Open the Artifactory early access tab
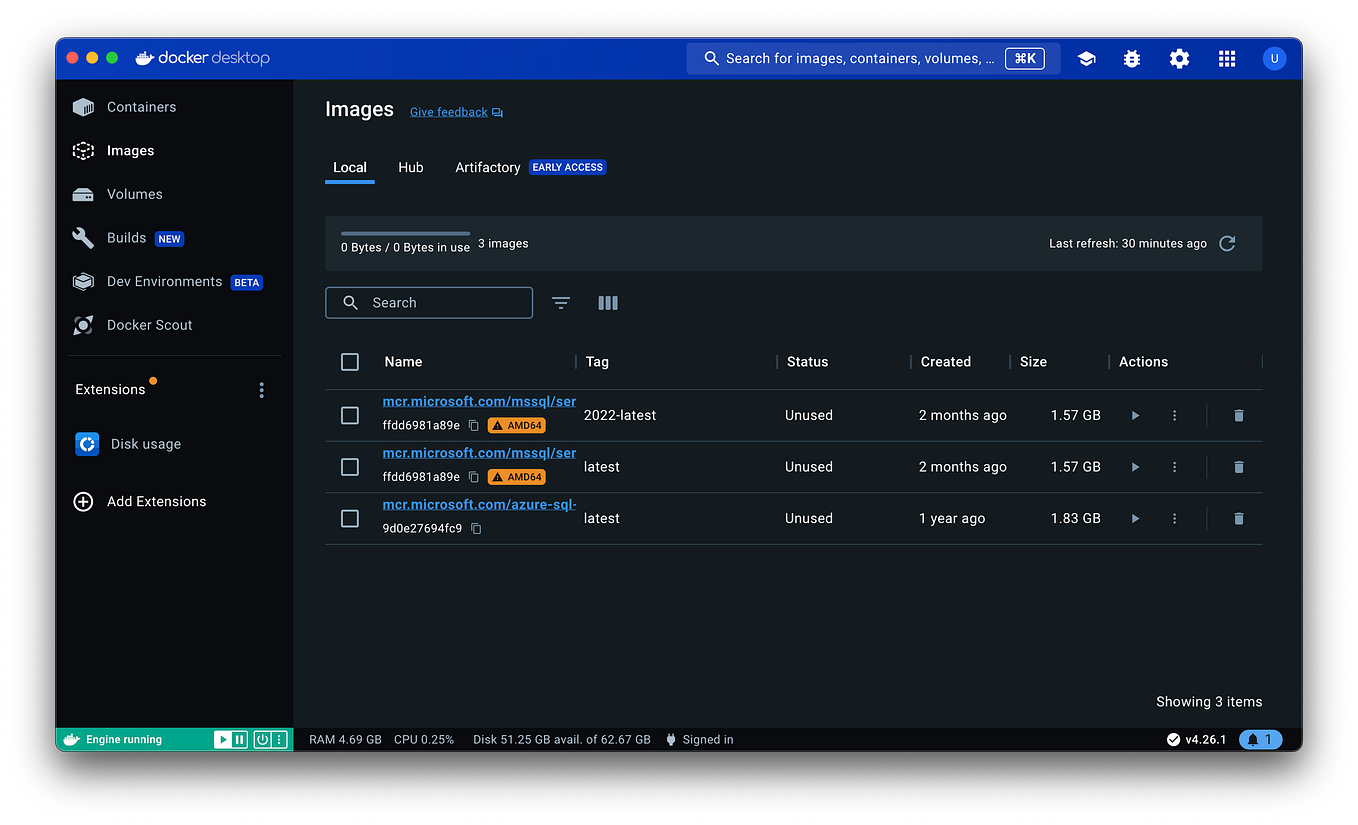Screen dimensions: 1358x825 [487, 167]
